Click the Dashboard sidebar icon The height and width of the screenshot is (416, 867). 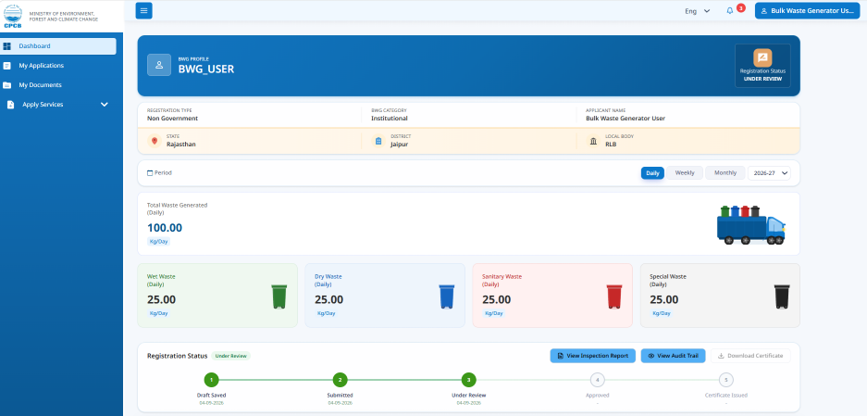7,46
